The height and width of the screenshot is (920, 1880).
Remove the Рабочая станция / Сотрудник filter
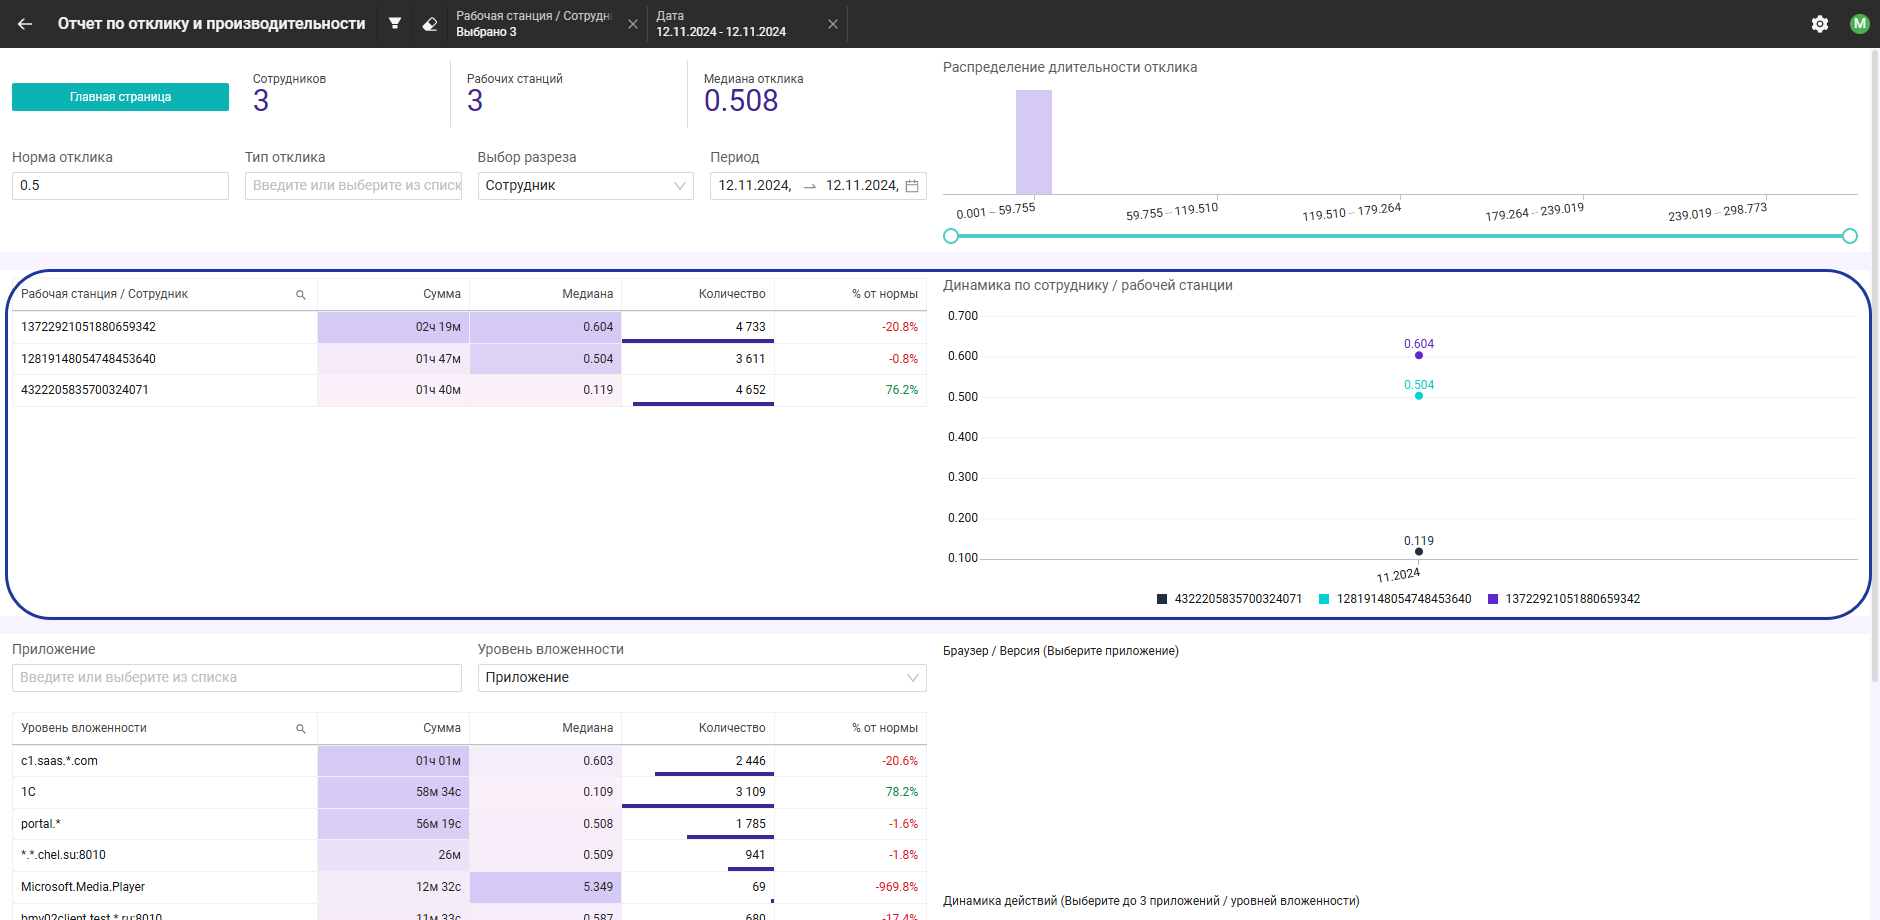633,24
